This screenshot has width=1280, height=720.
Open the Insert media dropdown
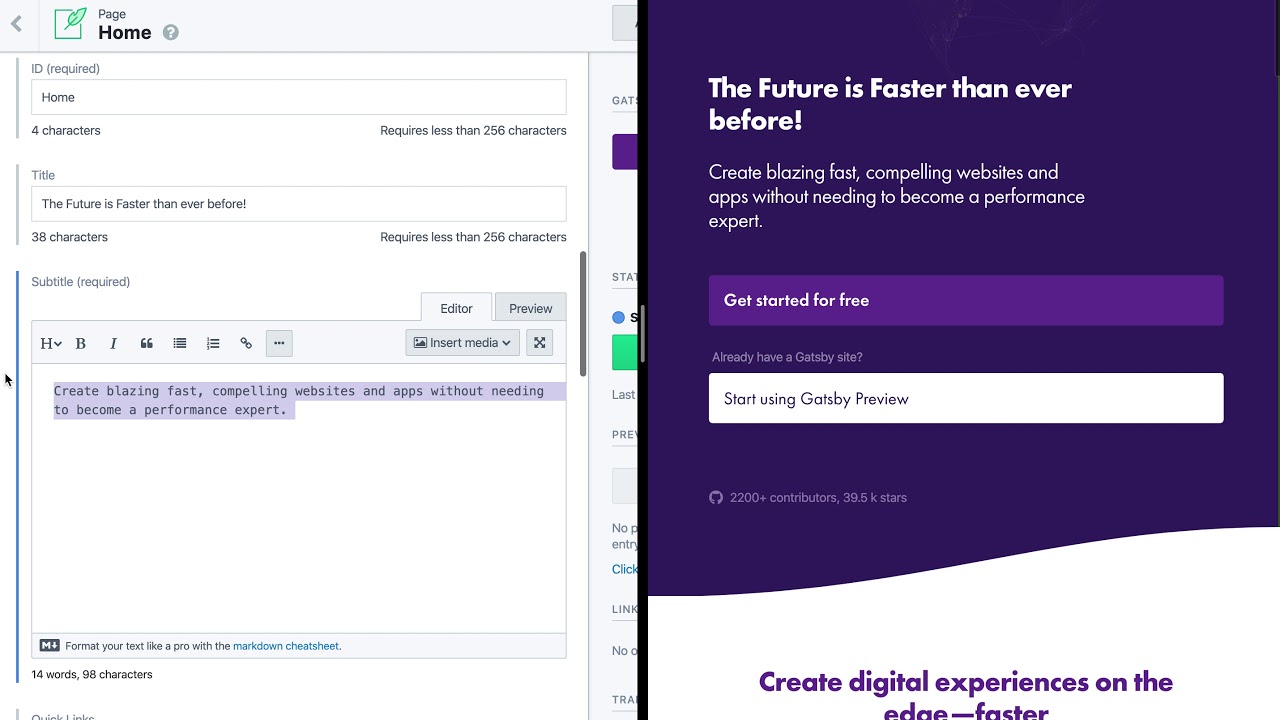pos(462,343)
